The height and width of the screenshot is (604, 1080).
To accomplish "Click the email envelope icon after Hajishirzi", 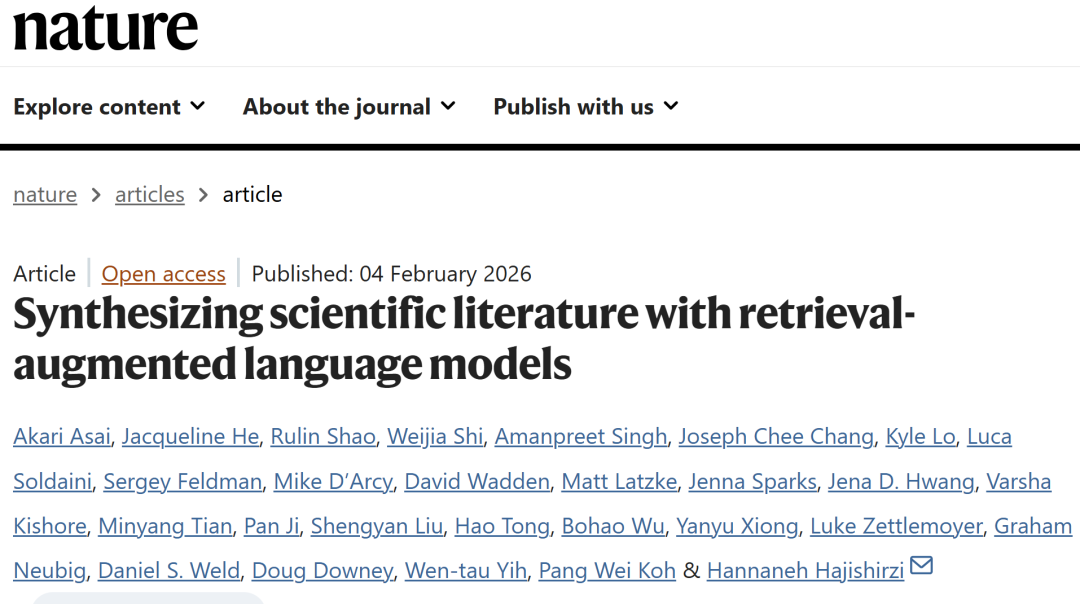I will click(x=921, y=567).
